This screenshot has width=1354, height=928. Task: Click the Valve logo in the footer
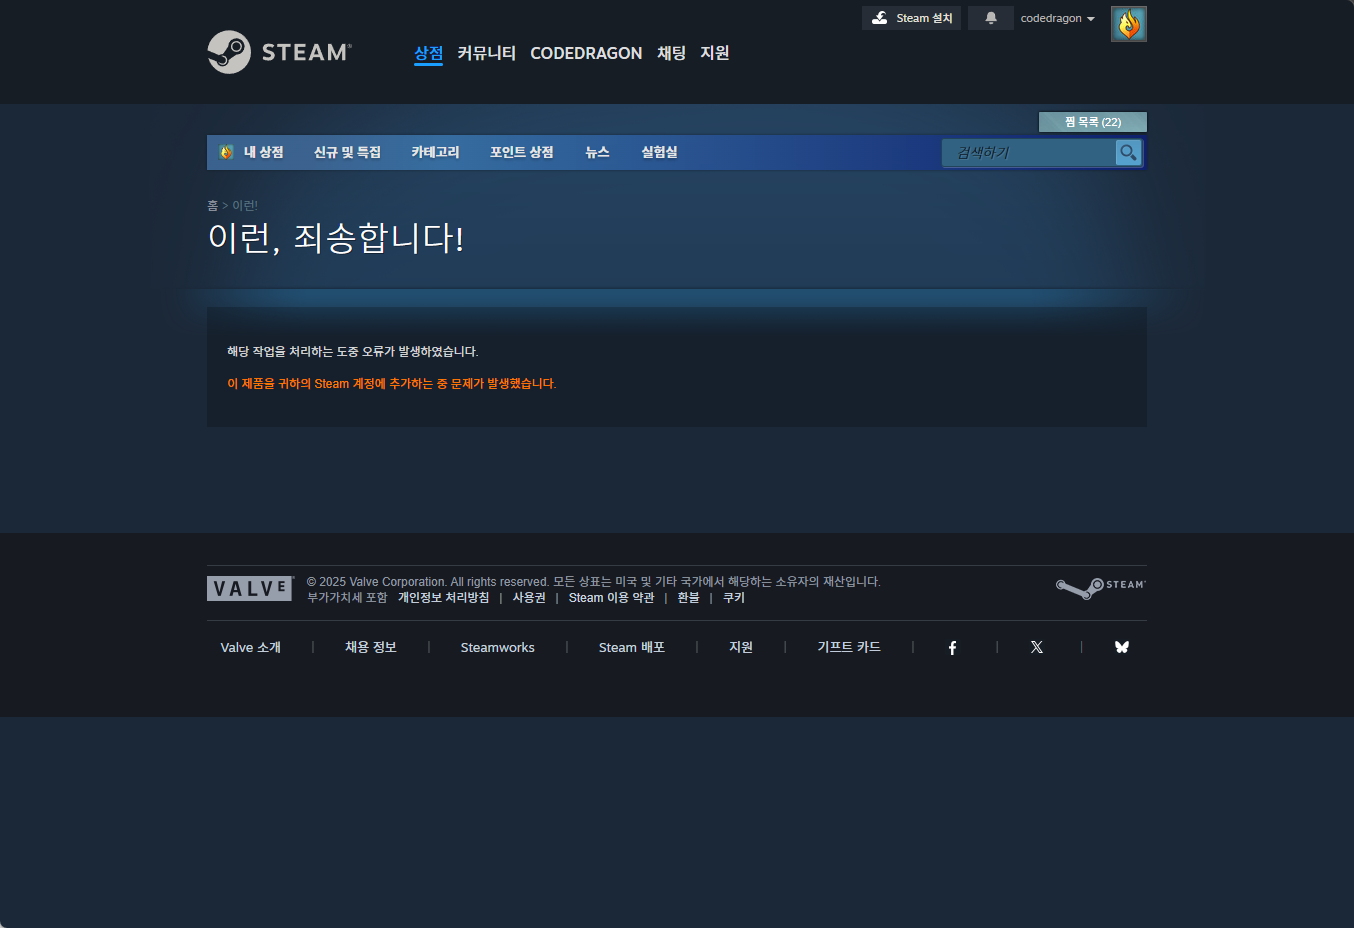click(x=250, y=588)
